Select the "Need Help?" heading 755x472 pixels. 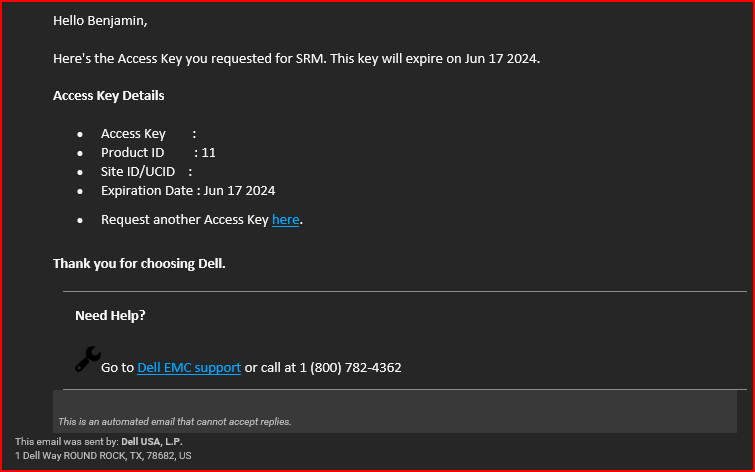coord(110,316)
